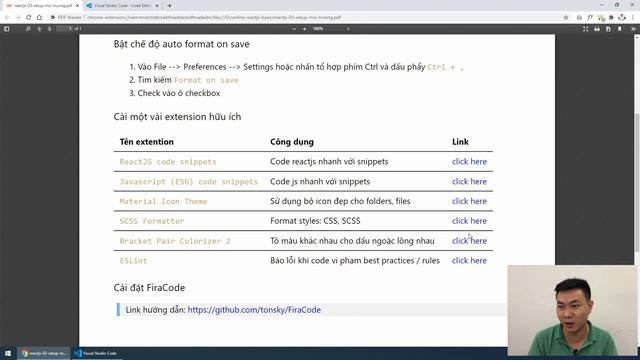
Task: Click the 'Javascript (ES6) code snippets' cell
Action: click(189, 181)
